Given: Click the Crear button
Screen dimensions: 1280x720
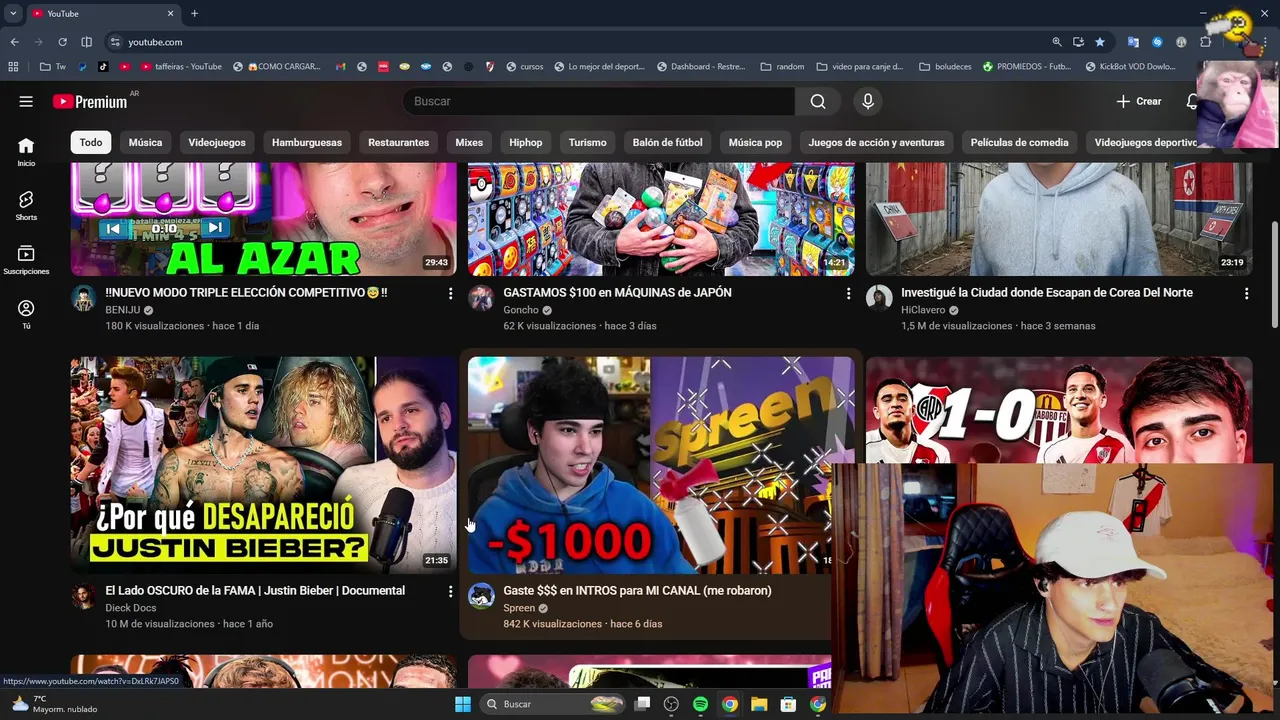Looking at the screenshot, I should pyautogui.click(x=1139, y=101).
